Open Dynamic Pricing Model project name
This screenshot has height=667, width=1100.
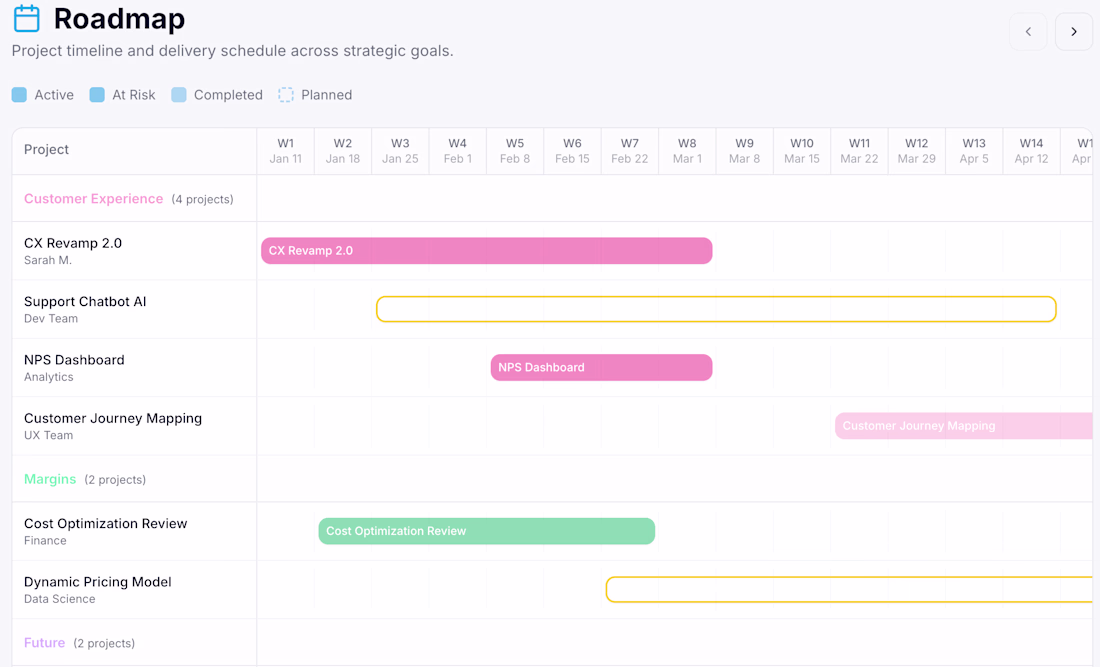tap(98, 582)
